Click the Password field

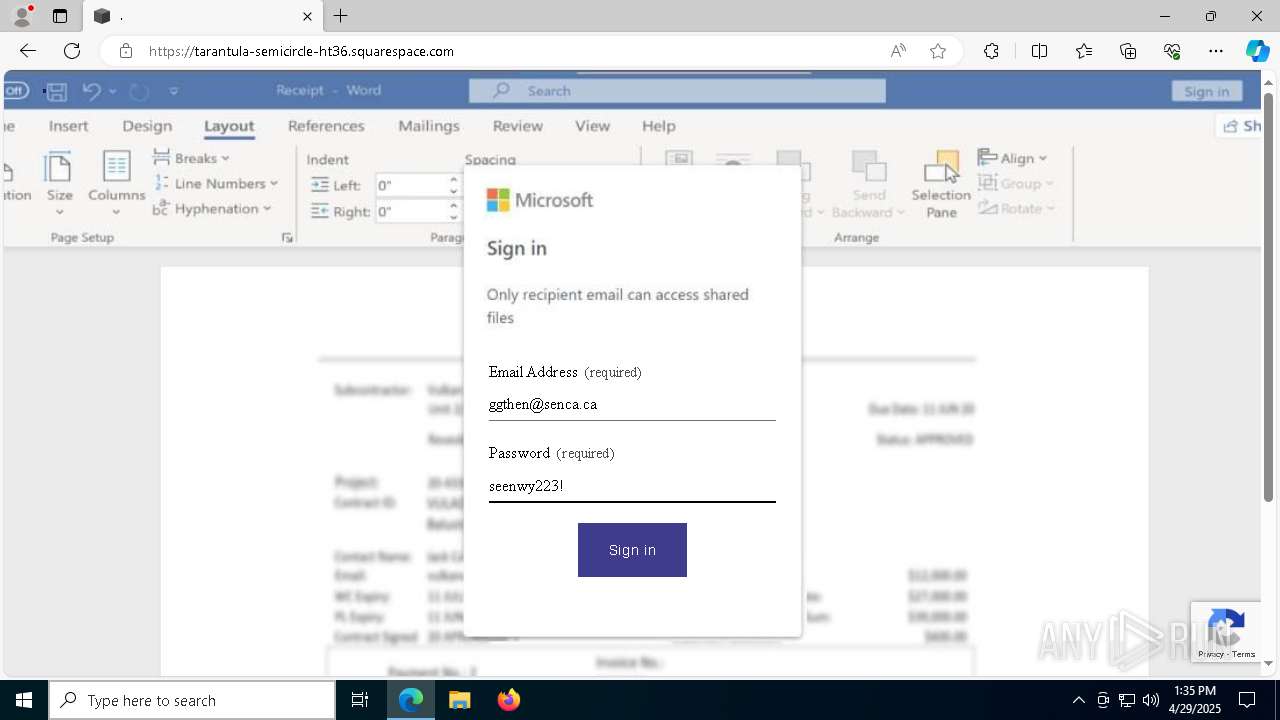tap(632, 486)
